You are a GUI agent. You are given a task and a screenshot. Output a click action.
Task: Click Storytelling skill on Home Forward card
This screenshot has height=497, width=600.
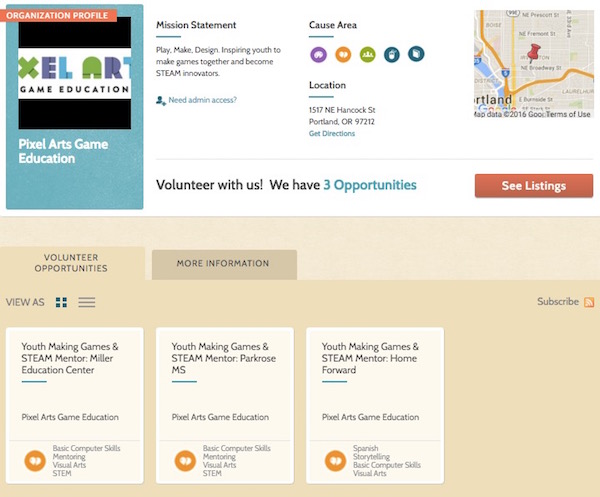tap(371, 456)
